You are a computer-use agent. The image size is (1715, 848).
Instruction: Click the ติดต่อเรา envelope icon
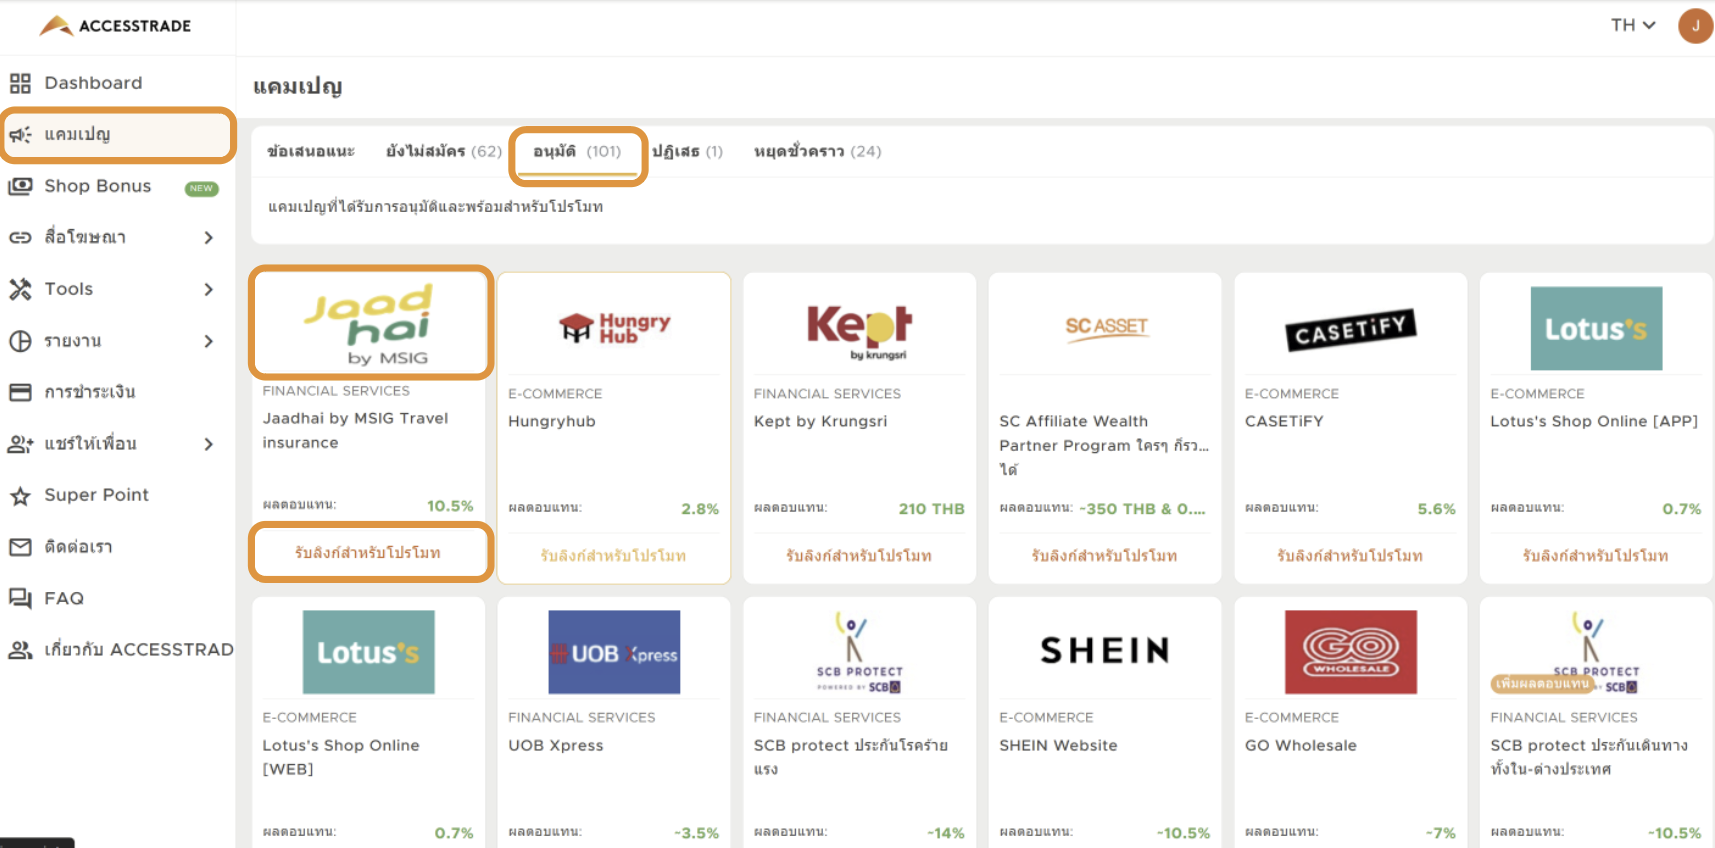(20, 547)
